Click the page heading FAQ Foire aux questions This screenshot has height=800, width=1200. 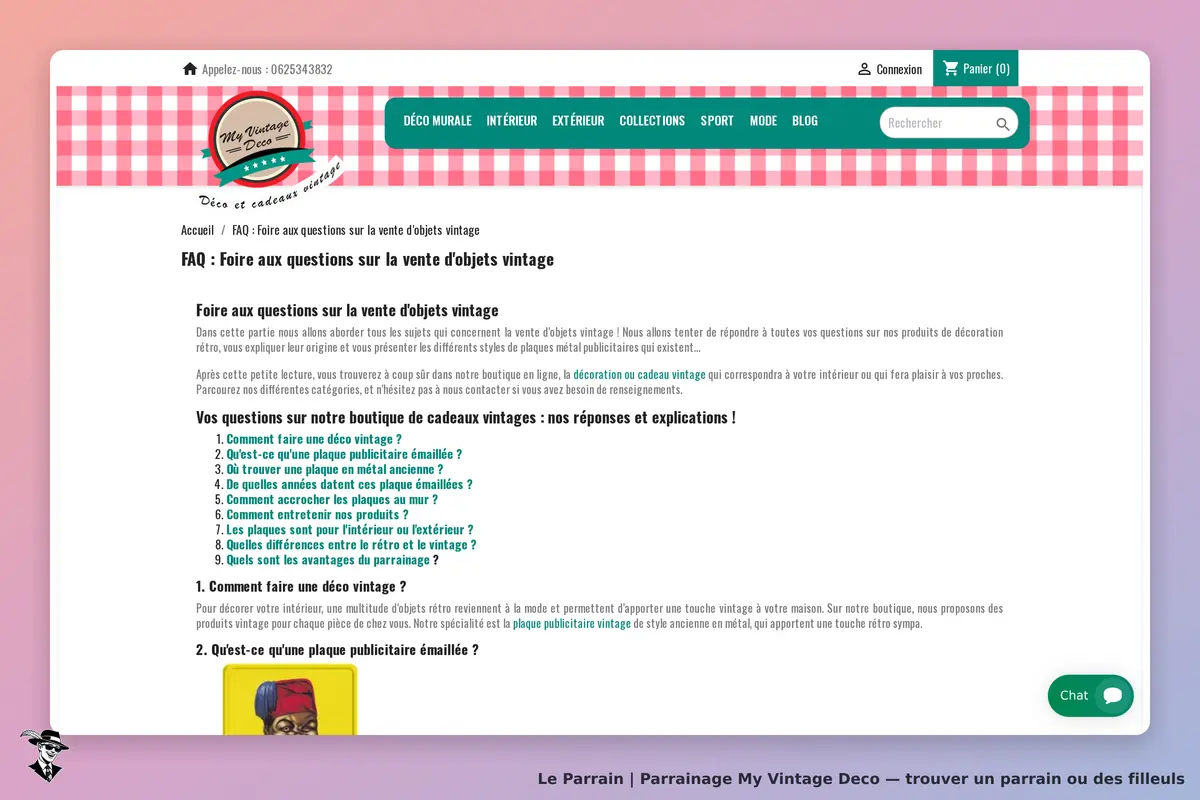367,260
